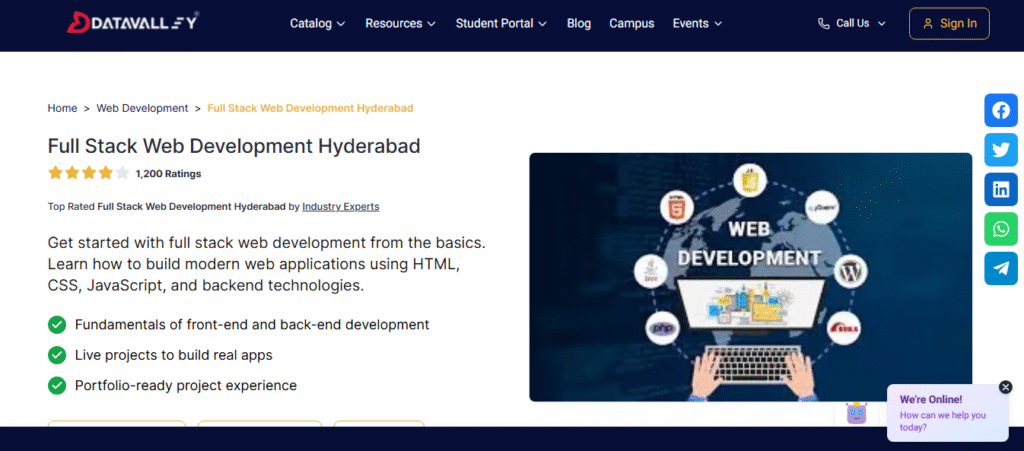Follow the Industry Experts link
Image resolution: width=1024 pixels, height=451 pixels.
pos(340,206)
